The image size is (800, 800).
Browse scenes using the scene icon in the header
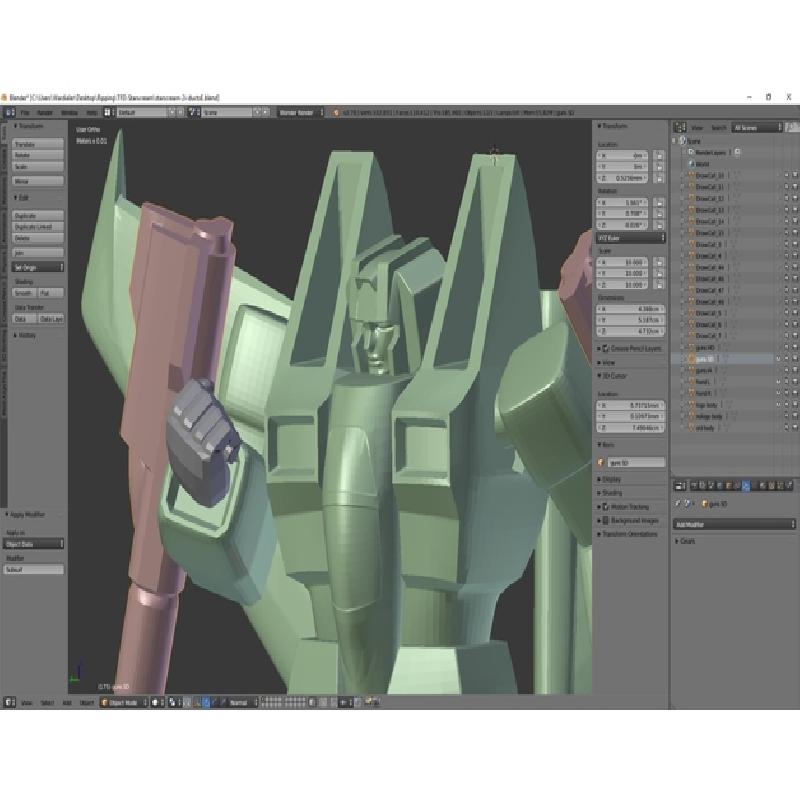click(x=193, y=112)
